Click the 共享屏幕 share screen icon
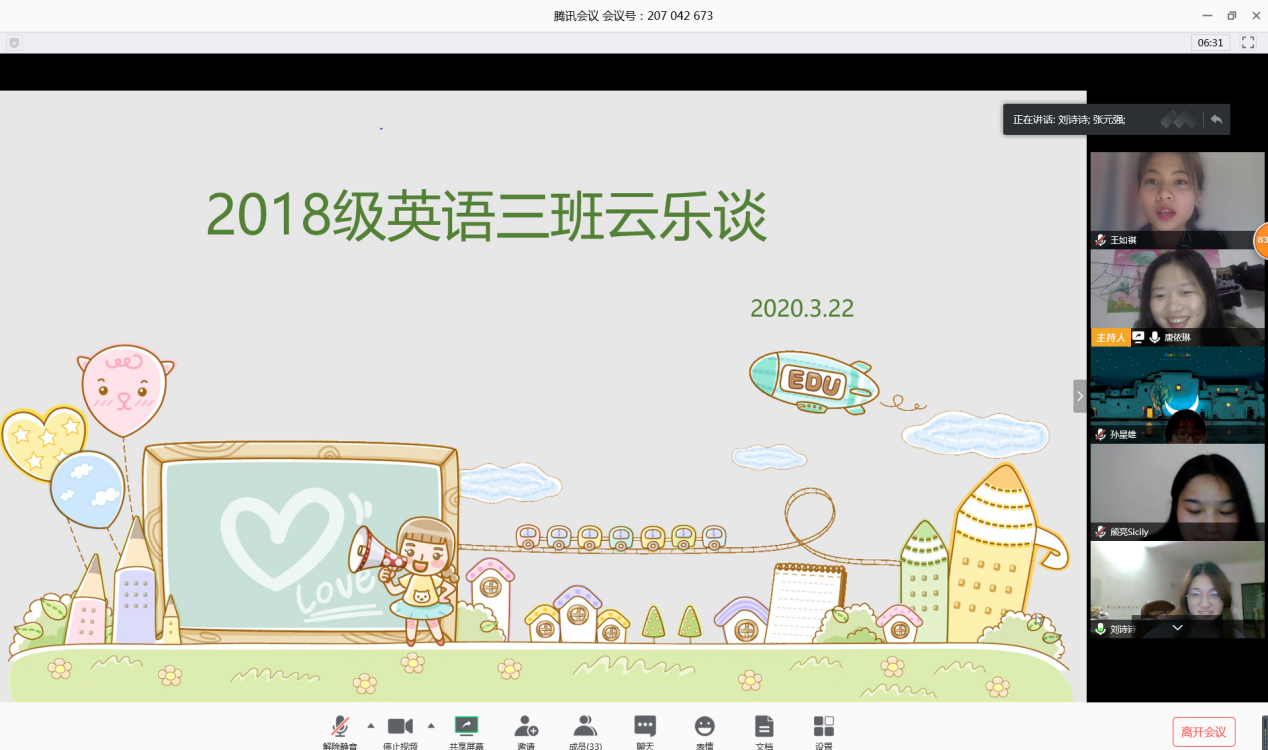This screenshot has width=1268, height=750. pyautogui.click(x=466, y=728)
